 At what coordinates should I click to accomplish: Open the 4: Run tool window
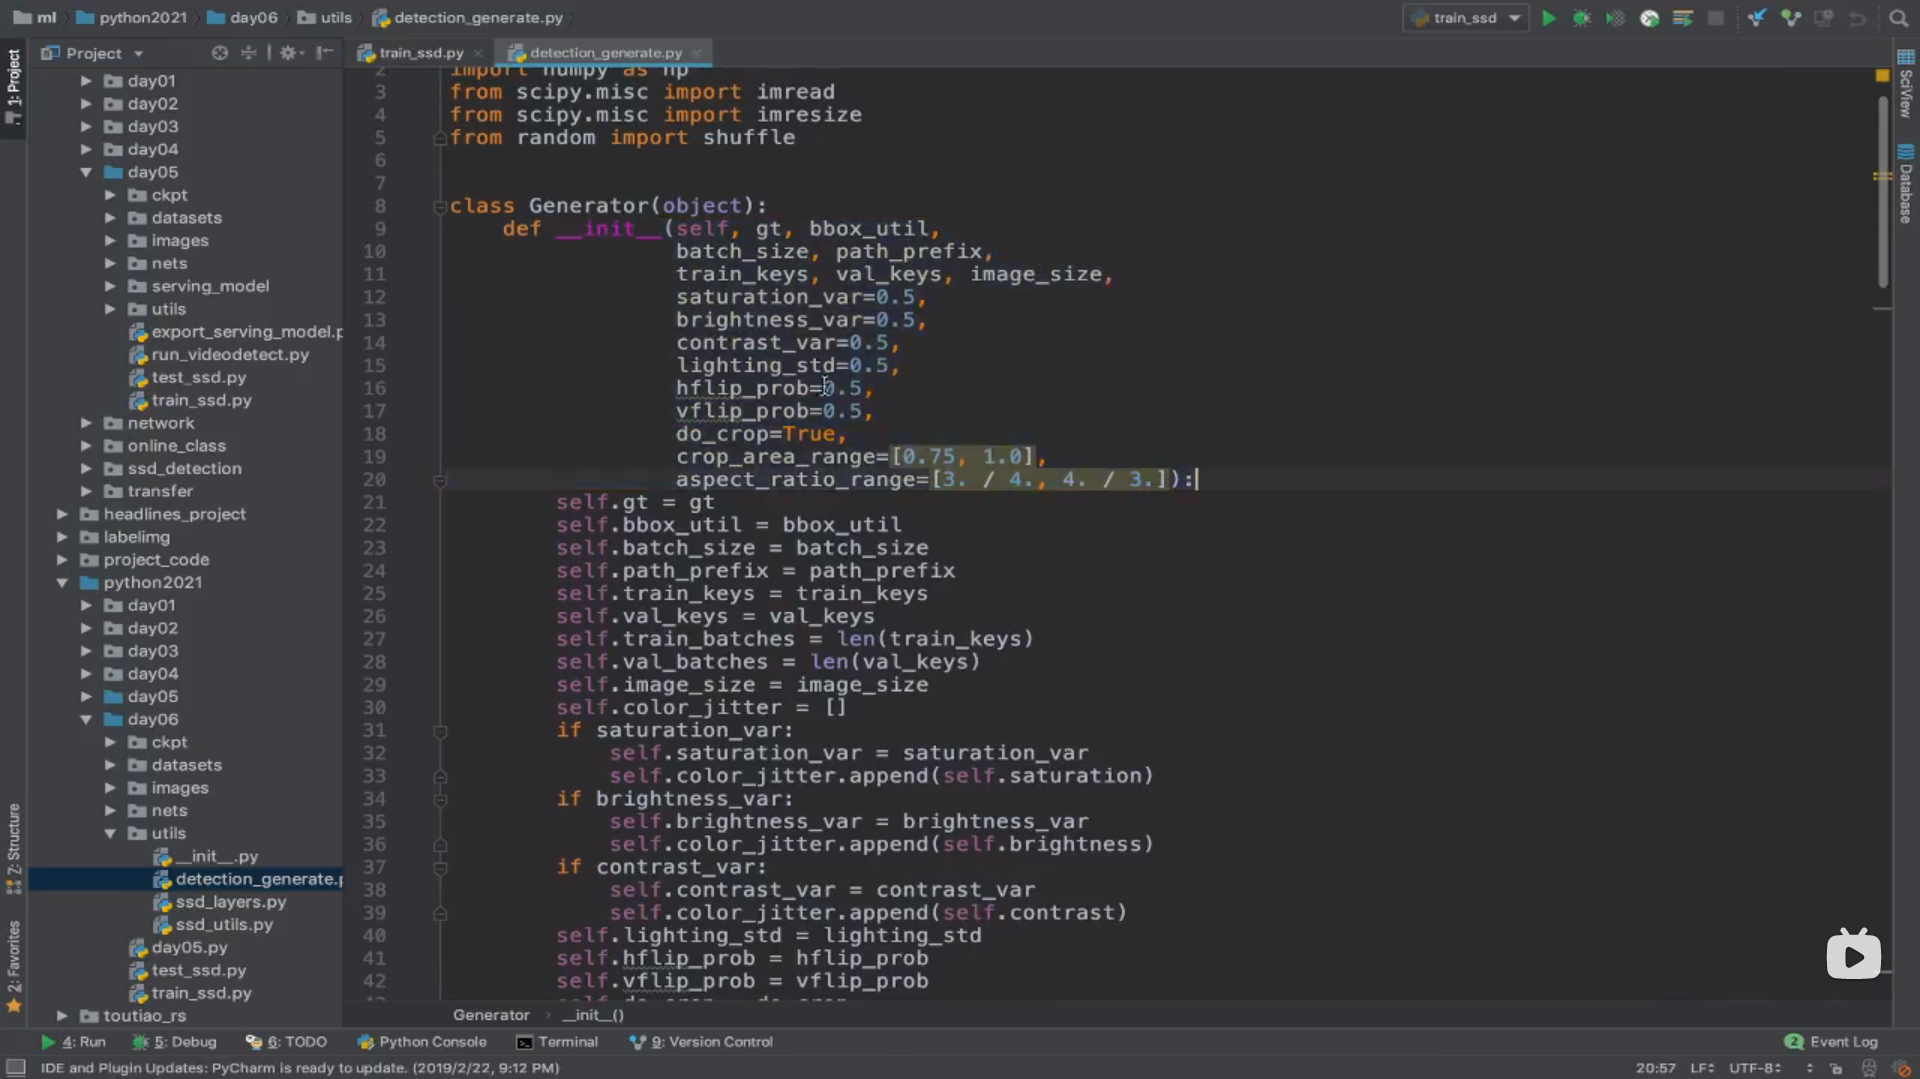click(73, 1042)
